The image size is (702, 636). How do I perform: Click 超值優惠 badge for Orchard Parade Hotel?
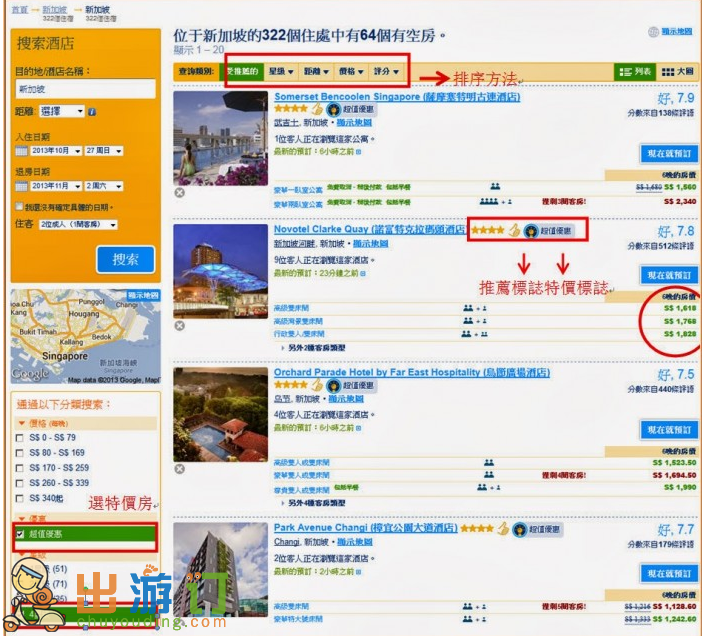tap(351, 385)
